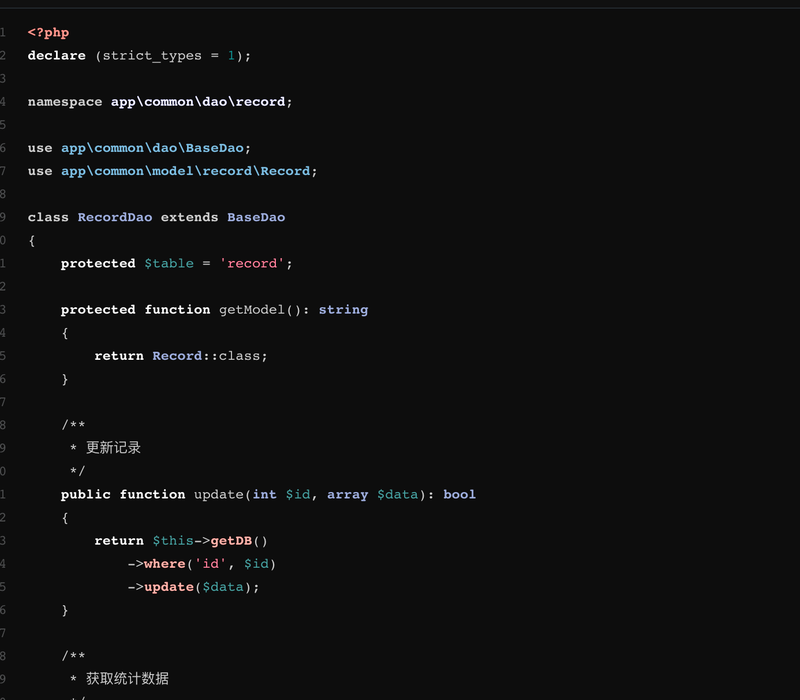Click the number 1 after strict_types

click(231, 56)
